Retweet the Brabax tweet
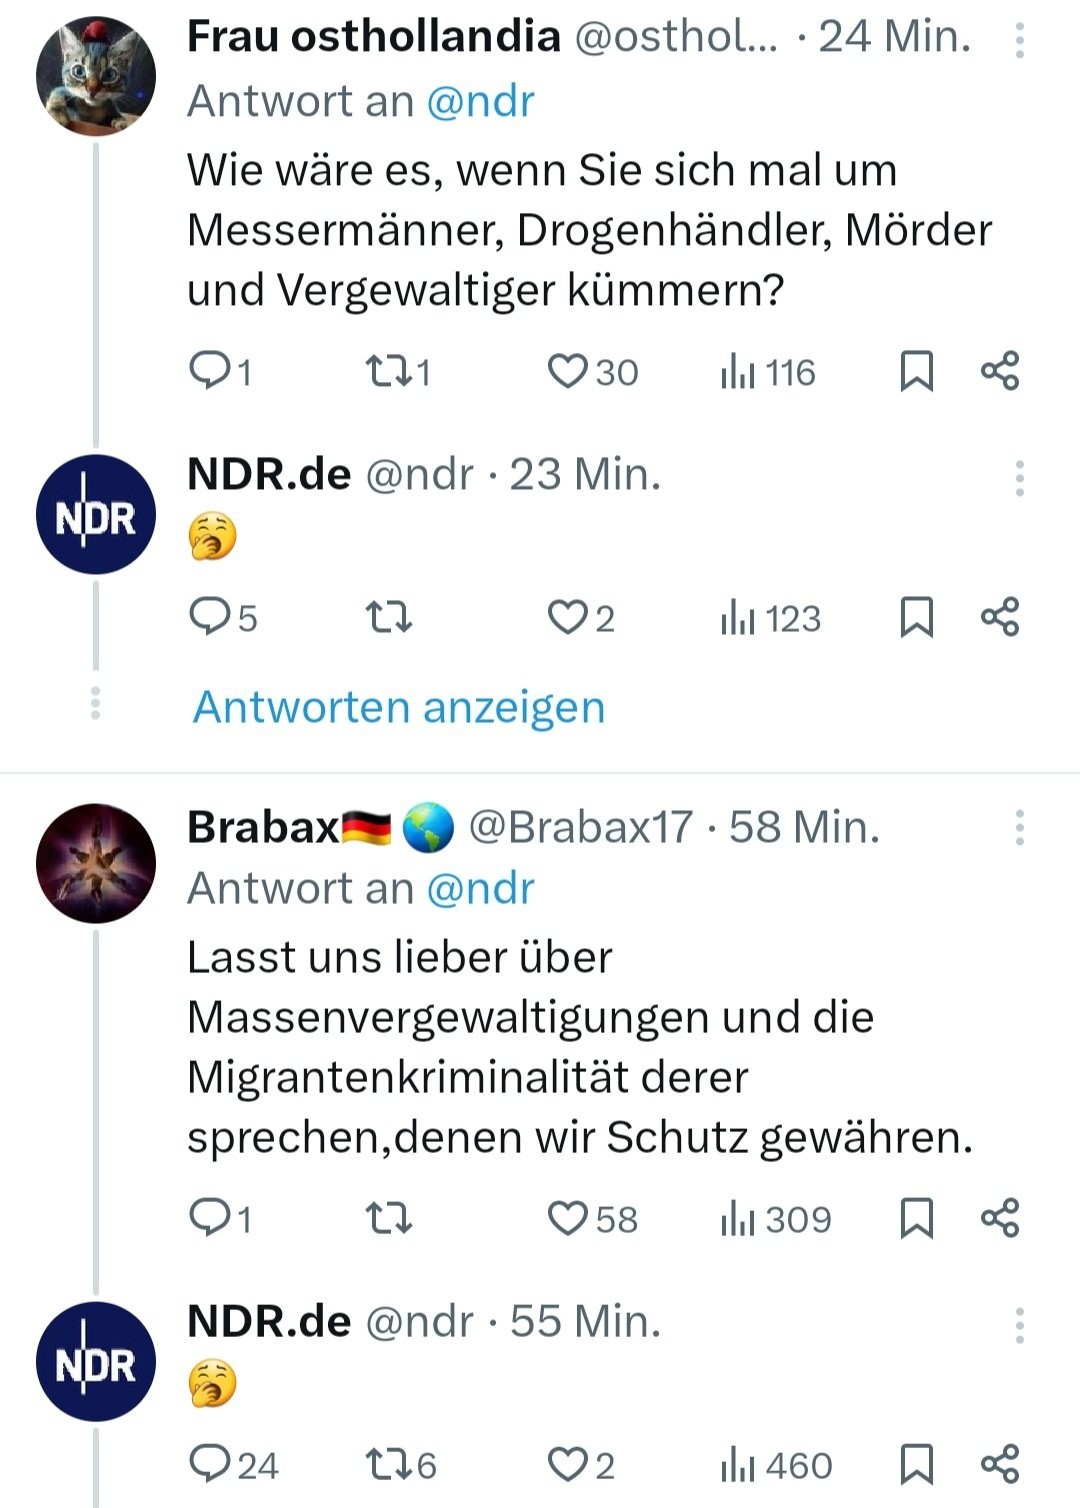Screen dimensions: 1080x1508 (388, 1219)
